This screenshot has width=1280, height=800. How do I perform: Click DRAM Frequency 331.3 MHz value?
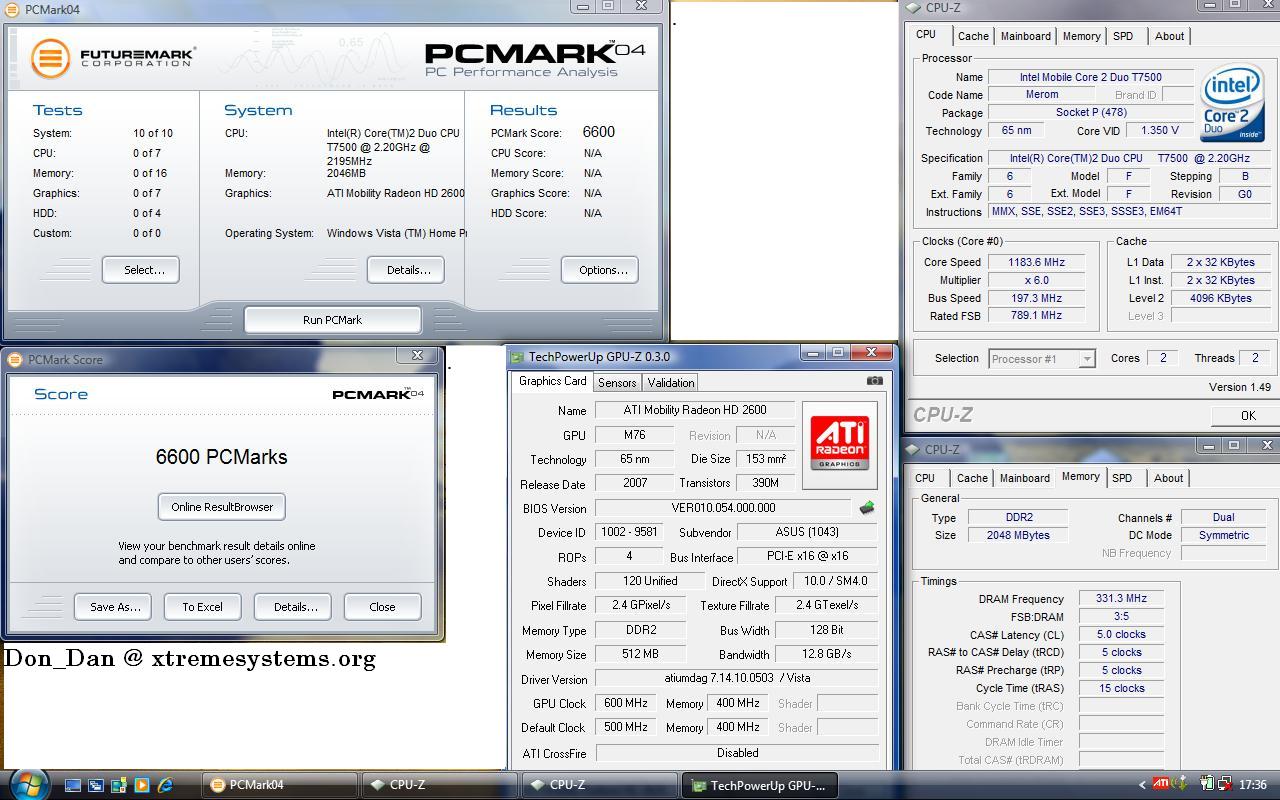point(1121,598)
